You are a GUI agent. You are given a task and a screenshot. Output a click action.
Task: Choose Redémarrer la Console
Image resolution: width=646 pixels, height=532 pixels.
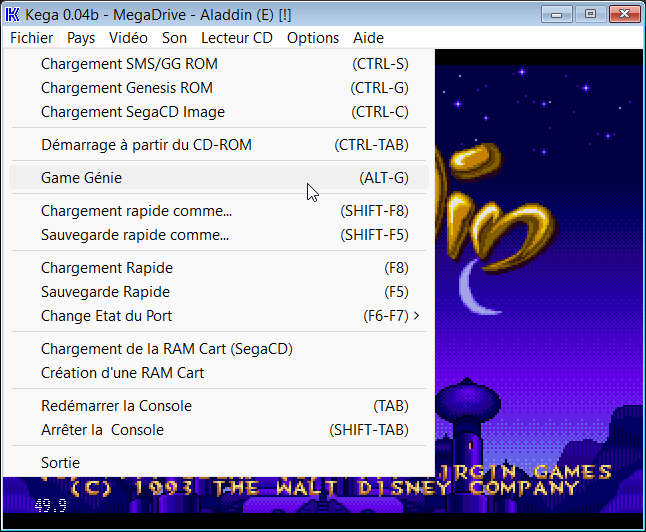pyautogui.click(x=219, y=405)
